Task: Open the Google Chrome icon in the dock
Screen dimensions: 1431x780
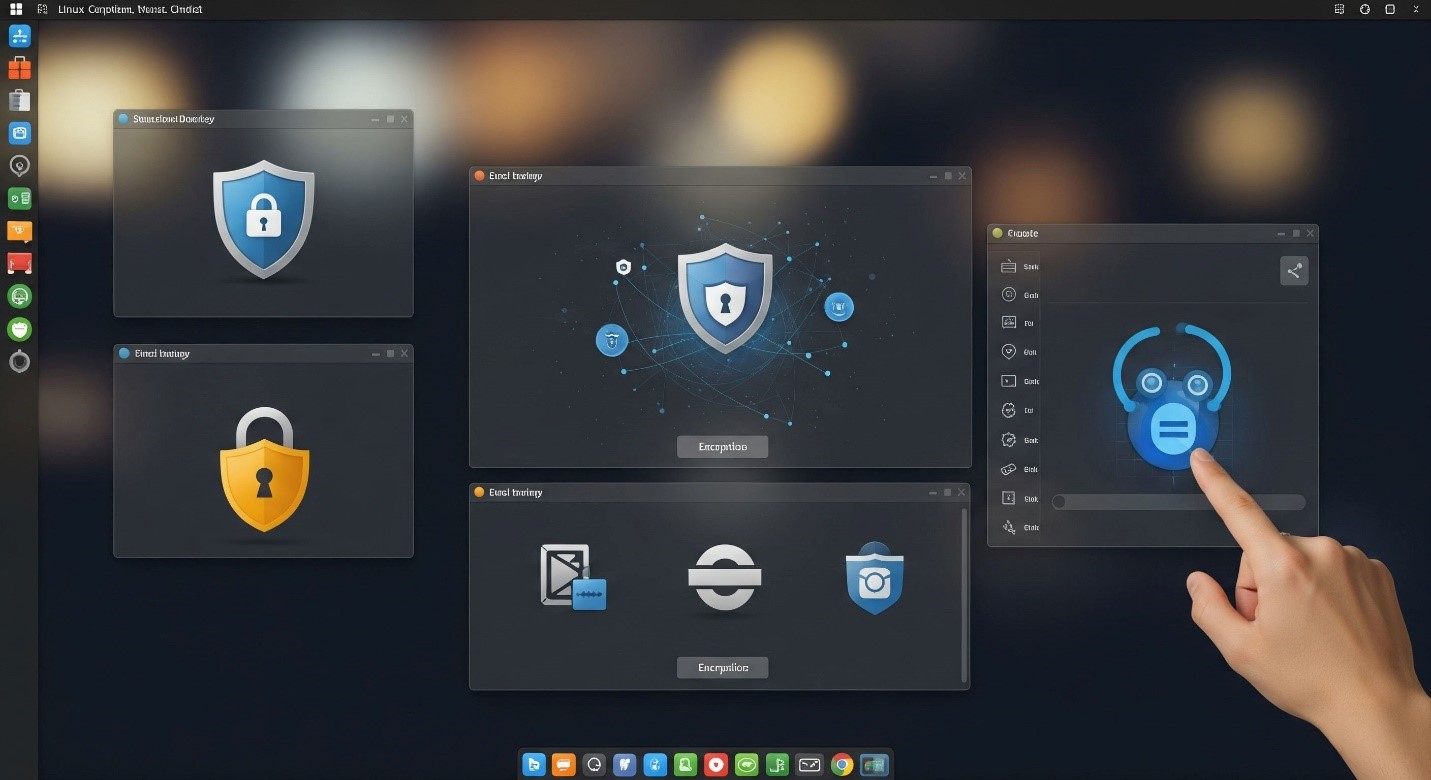Action: 842,765
